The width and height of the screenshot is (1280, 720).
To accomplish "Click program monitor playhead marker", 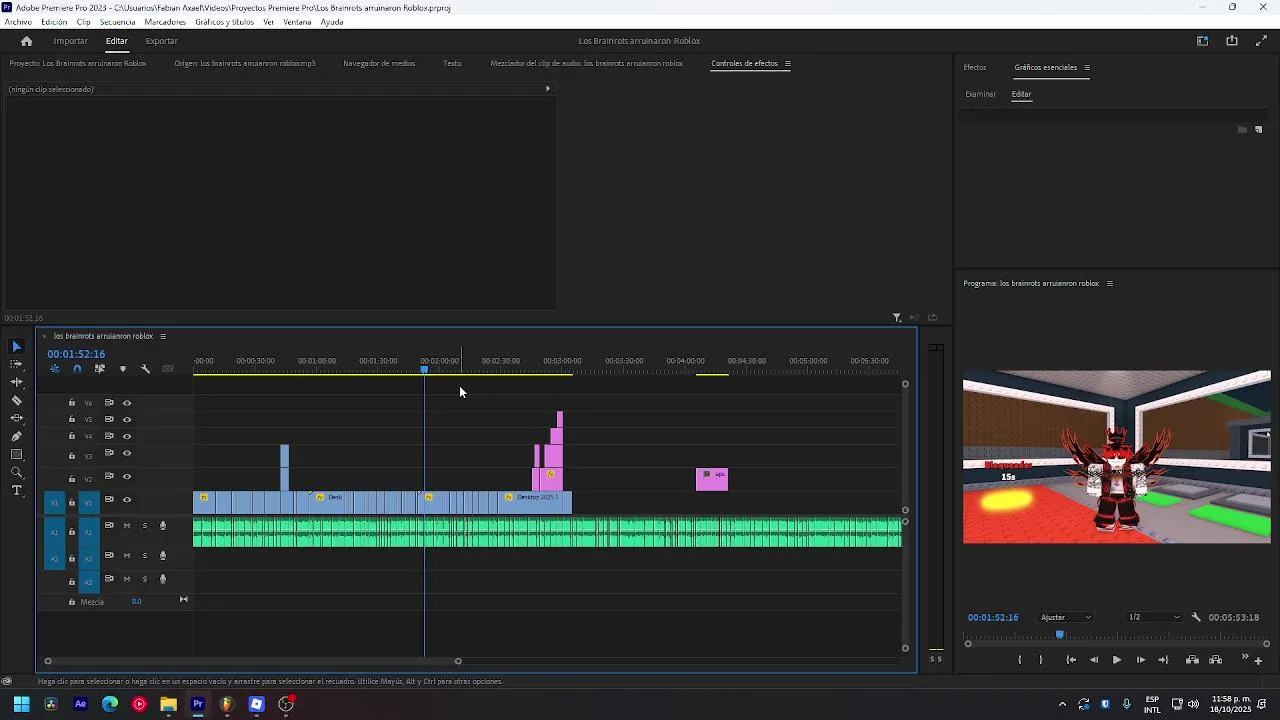I will [1060, 635].
